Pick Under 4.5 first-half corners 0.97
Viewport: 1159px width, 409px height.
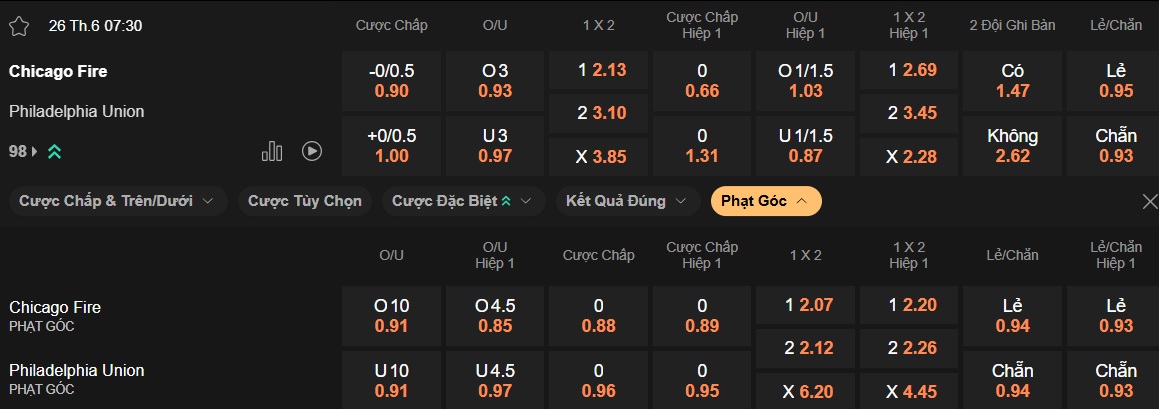click(496, 379)
